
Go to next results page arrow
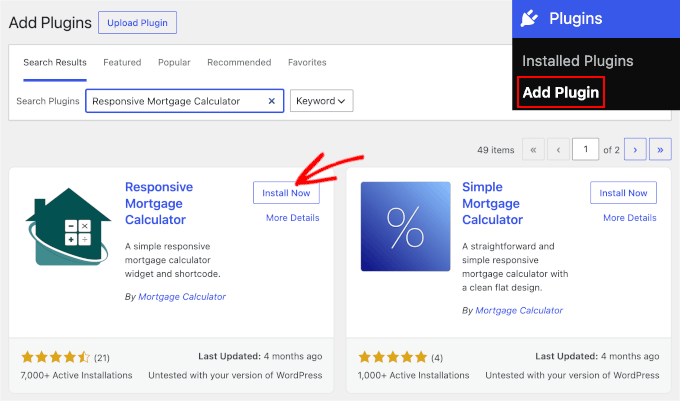point(635,150)
